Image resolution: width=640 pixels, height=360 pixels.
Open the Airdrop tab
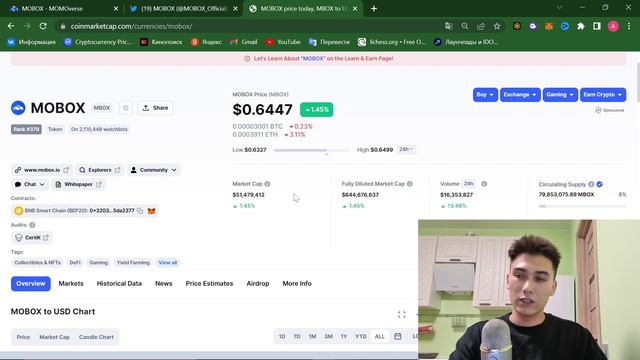click(x=258, y=284)
